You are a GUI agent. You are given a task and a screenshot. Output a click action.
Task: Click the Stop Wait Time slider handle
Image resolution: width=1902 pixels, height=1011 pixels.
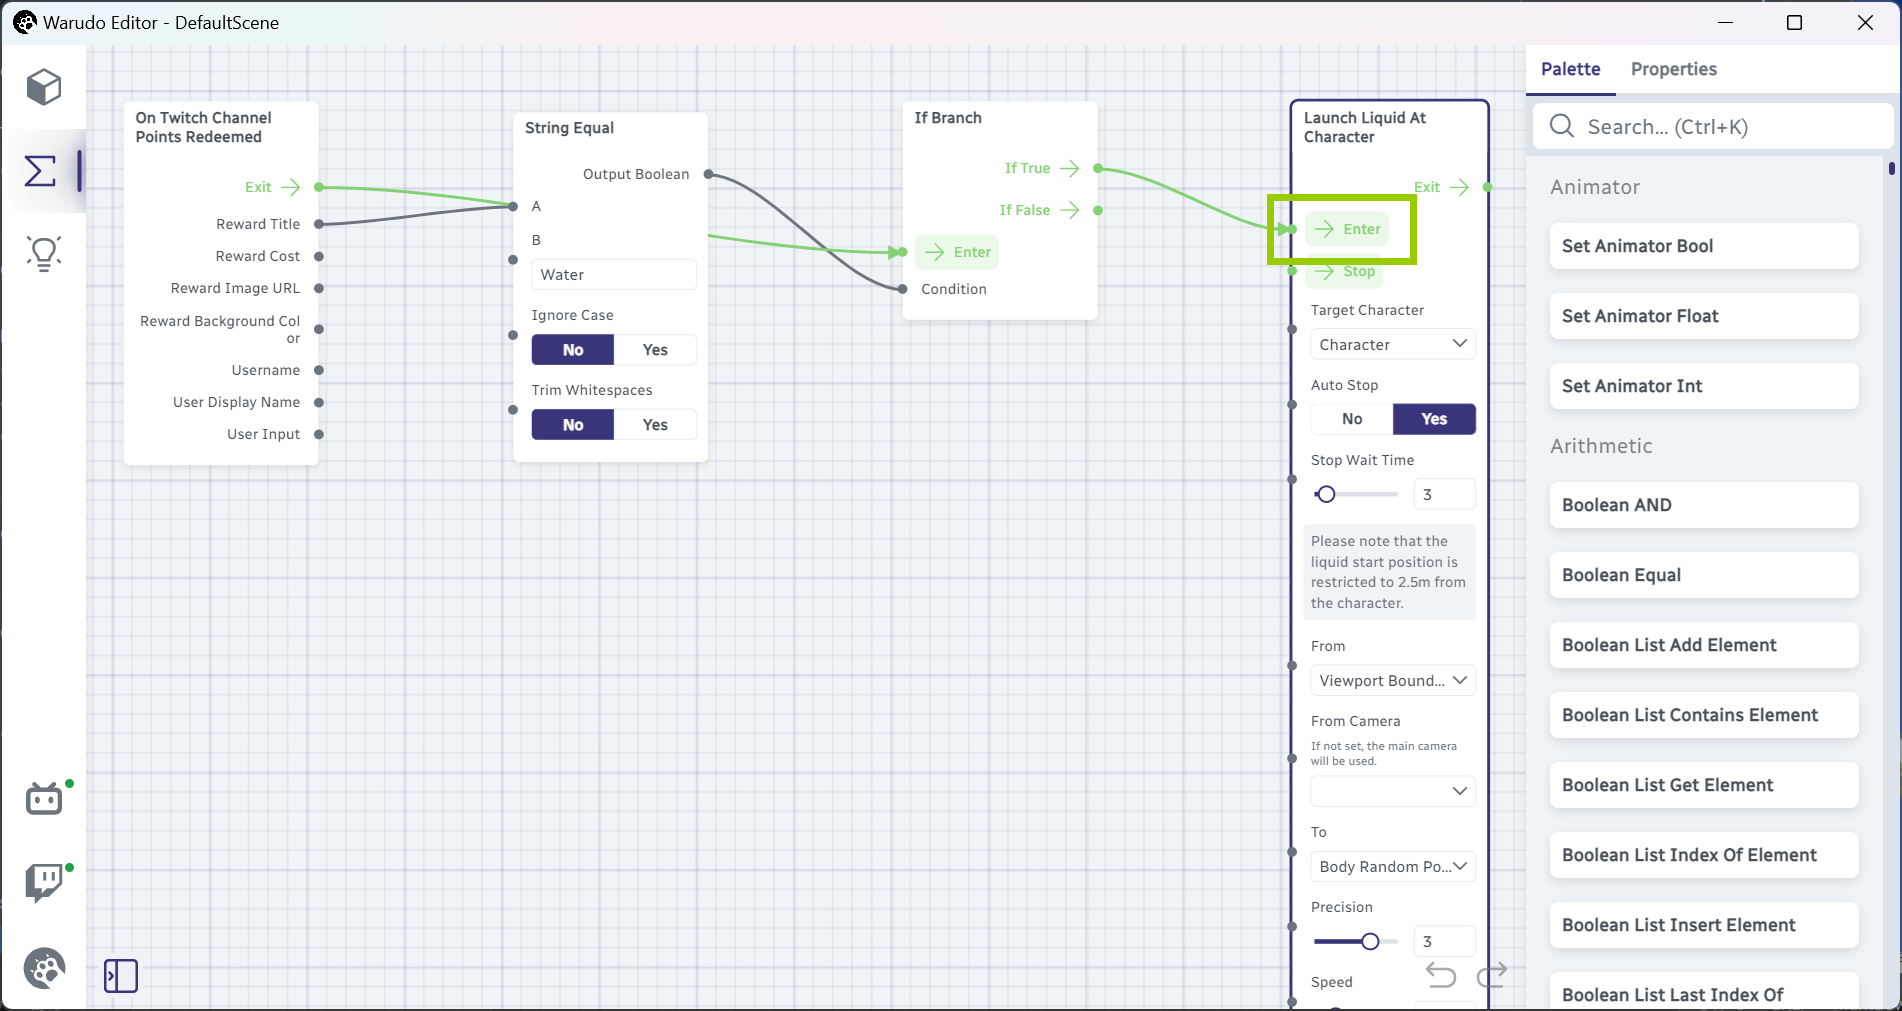[x=1326, y=494]
